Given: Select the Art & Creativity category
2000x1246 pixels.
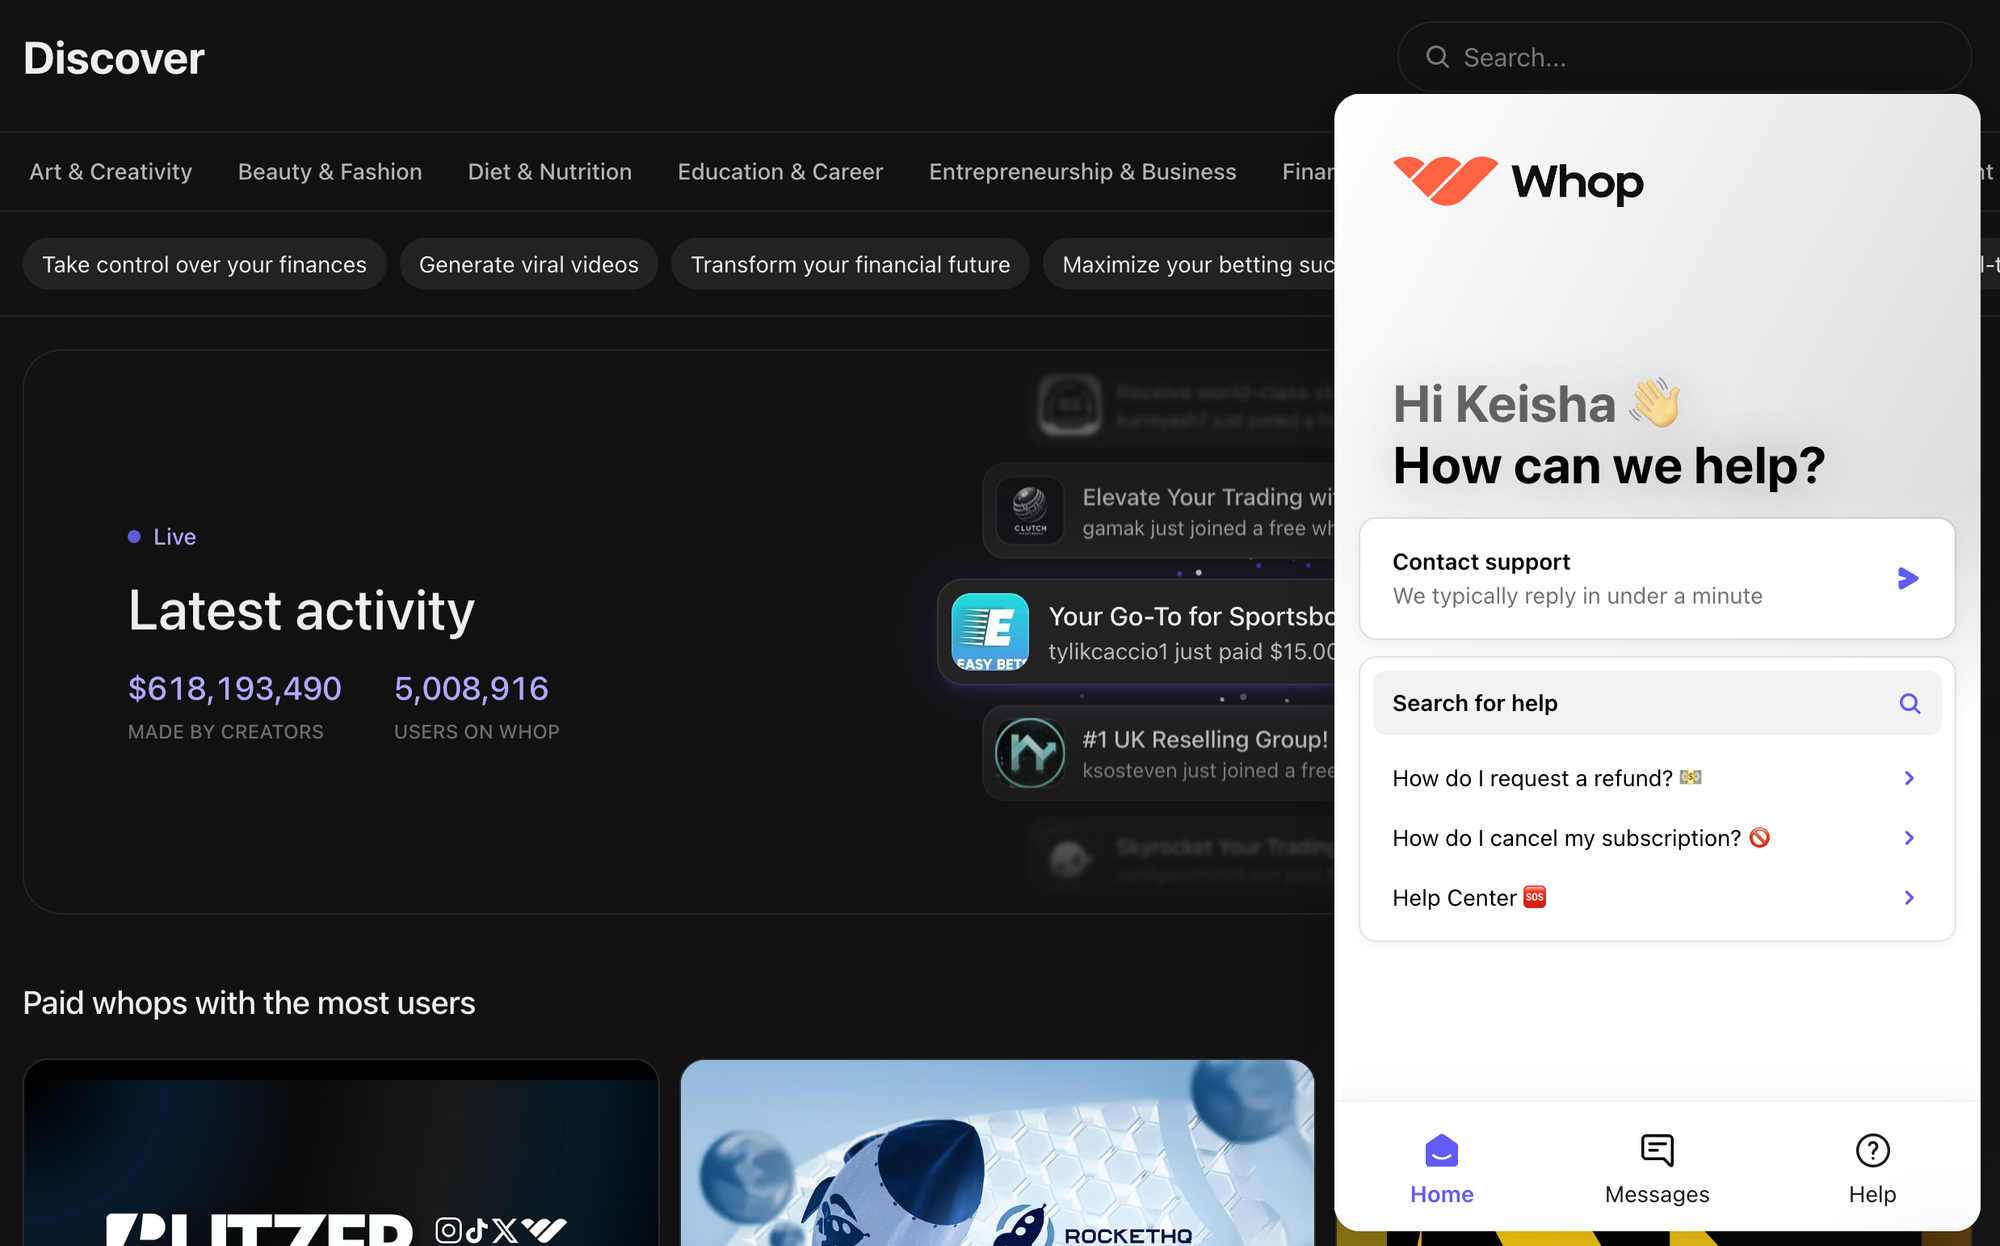Looking at the screenshot, I should [x=111, y=172].
